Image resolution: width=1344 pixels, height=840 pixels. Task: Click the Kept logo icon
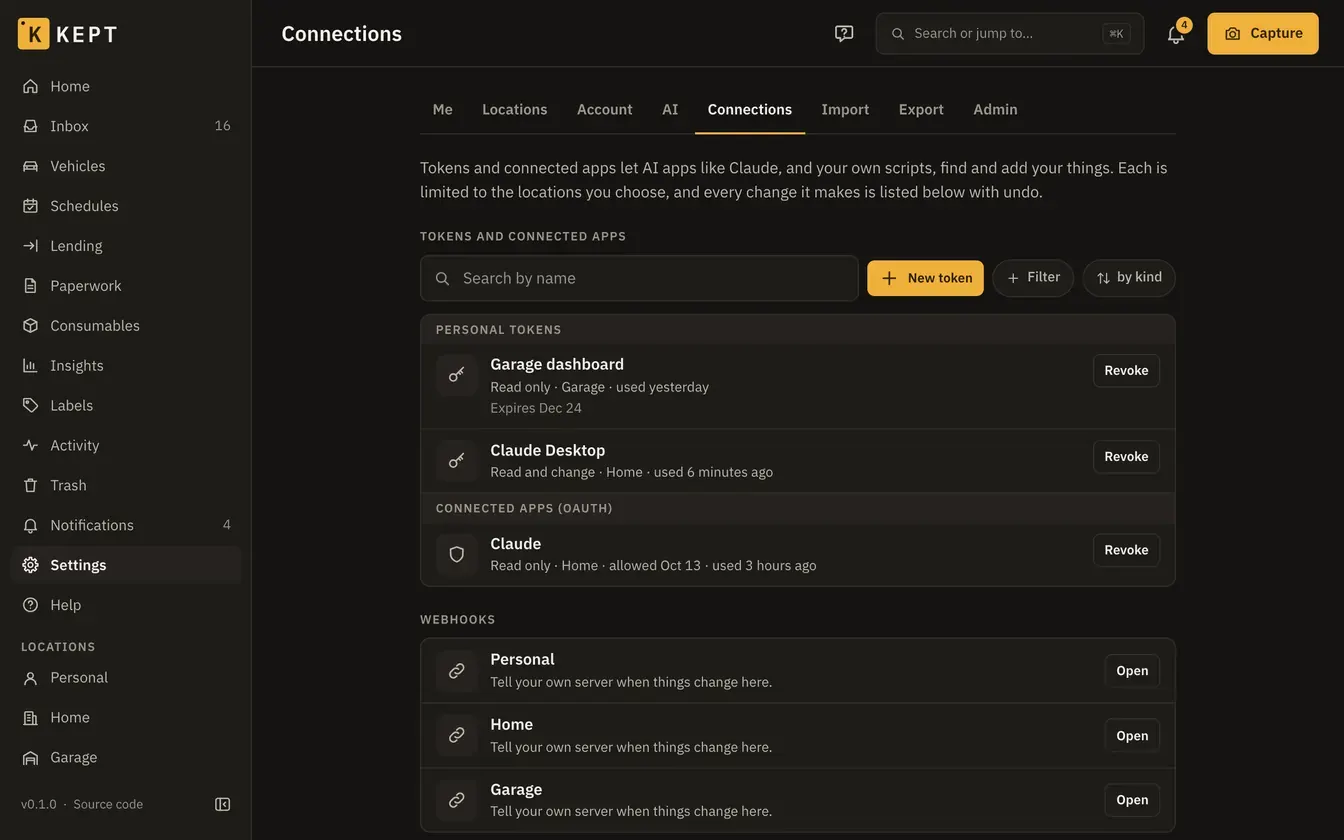pos(33,33)
